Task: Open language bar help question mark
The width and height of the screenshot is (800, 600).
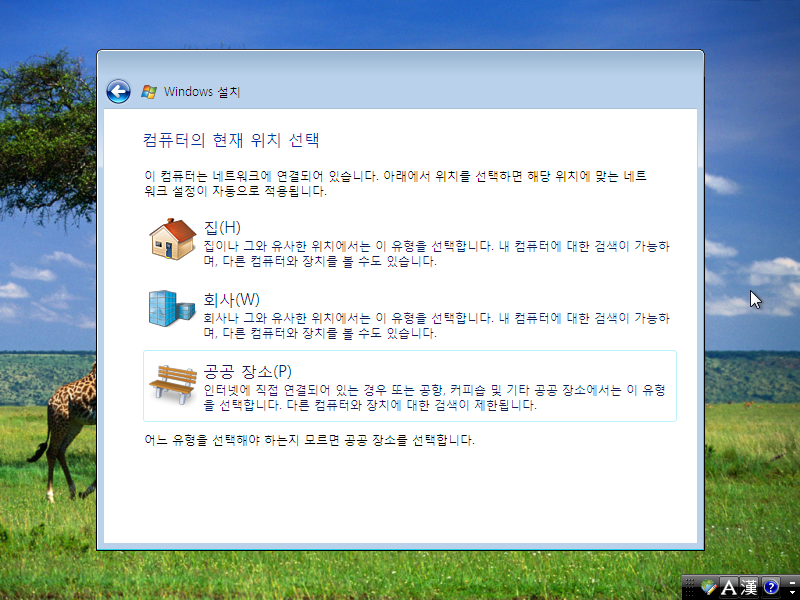Action: pyautogui.click(x=771, y=587)
